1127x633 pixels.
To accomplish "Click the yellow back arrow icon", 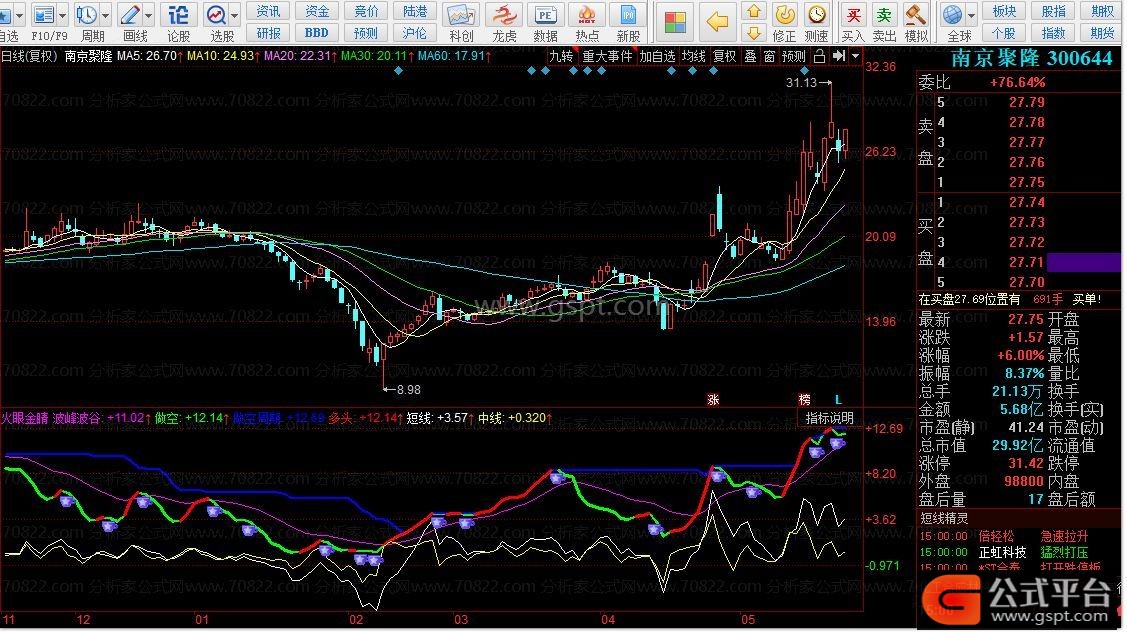I will click(717, 22).
